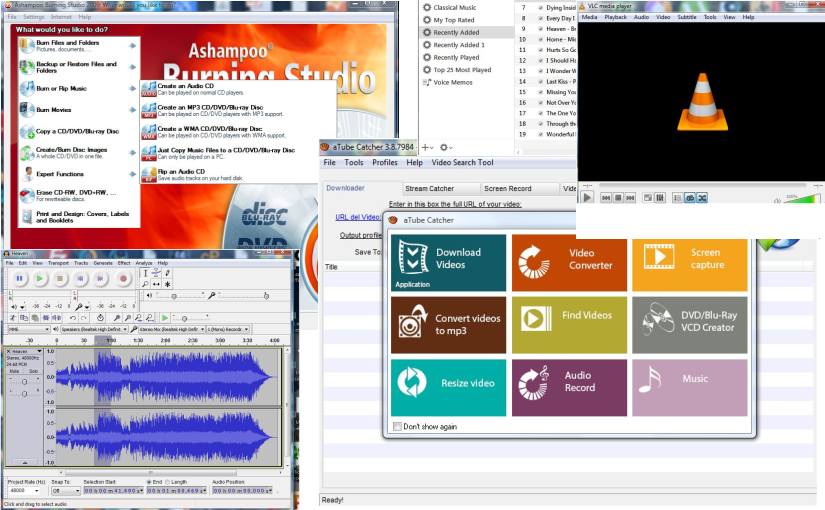Select the End radio button in Audacity
The width and height of the screenshot is (825, 510).
(149, 482)
